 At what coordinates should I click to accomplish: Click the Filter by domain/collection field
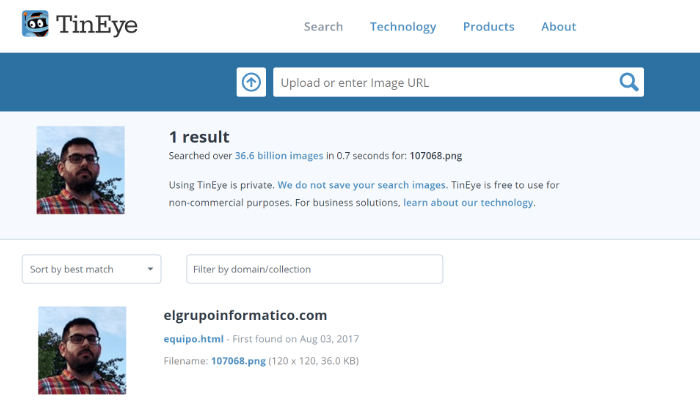tap(314, 269)
